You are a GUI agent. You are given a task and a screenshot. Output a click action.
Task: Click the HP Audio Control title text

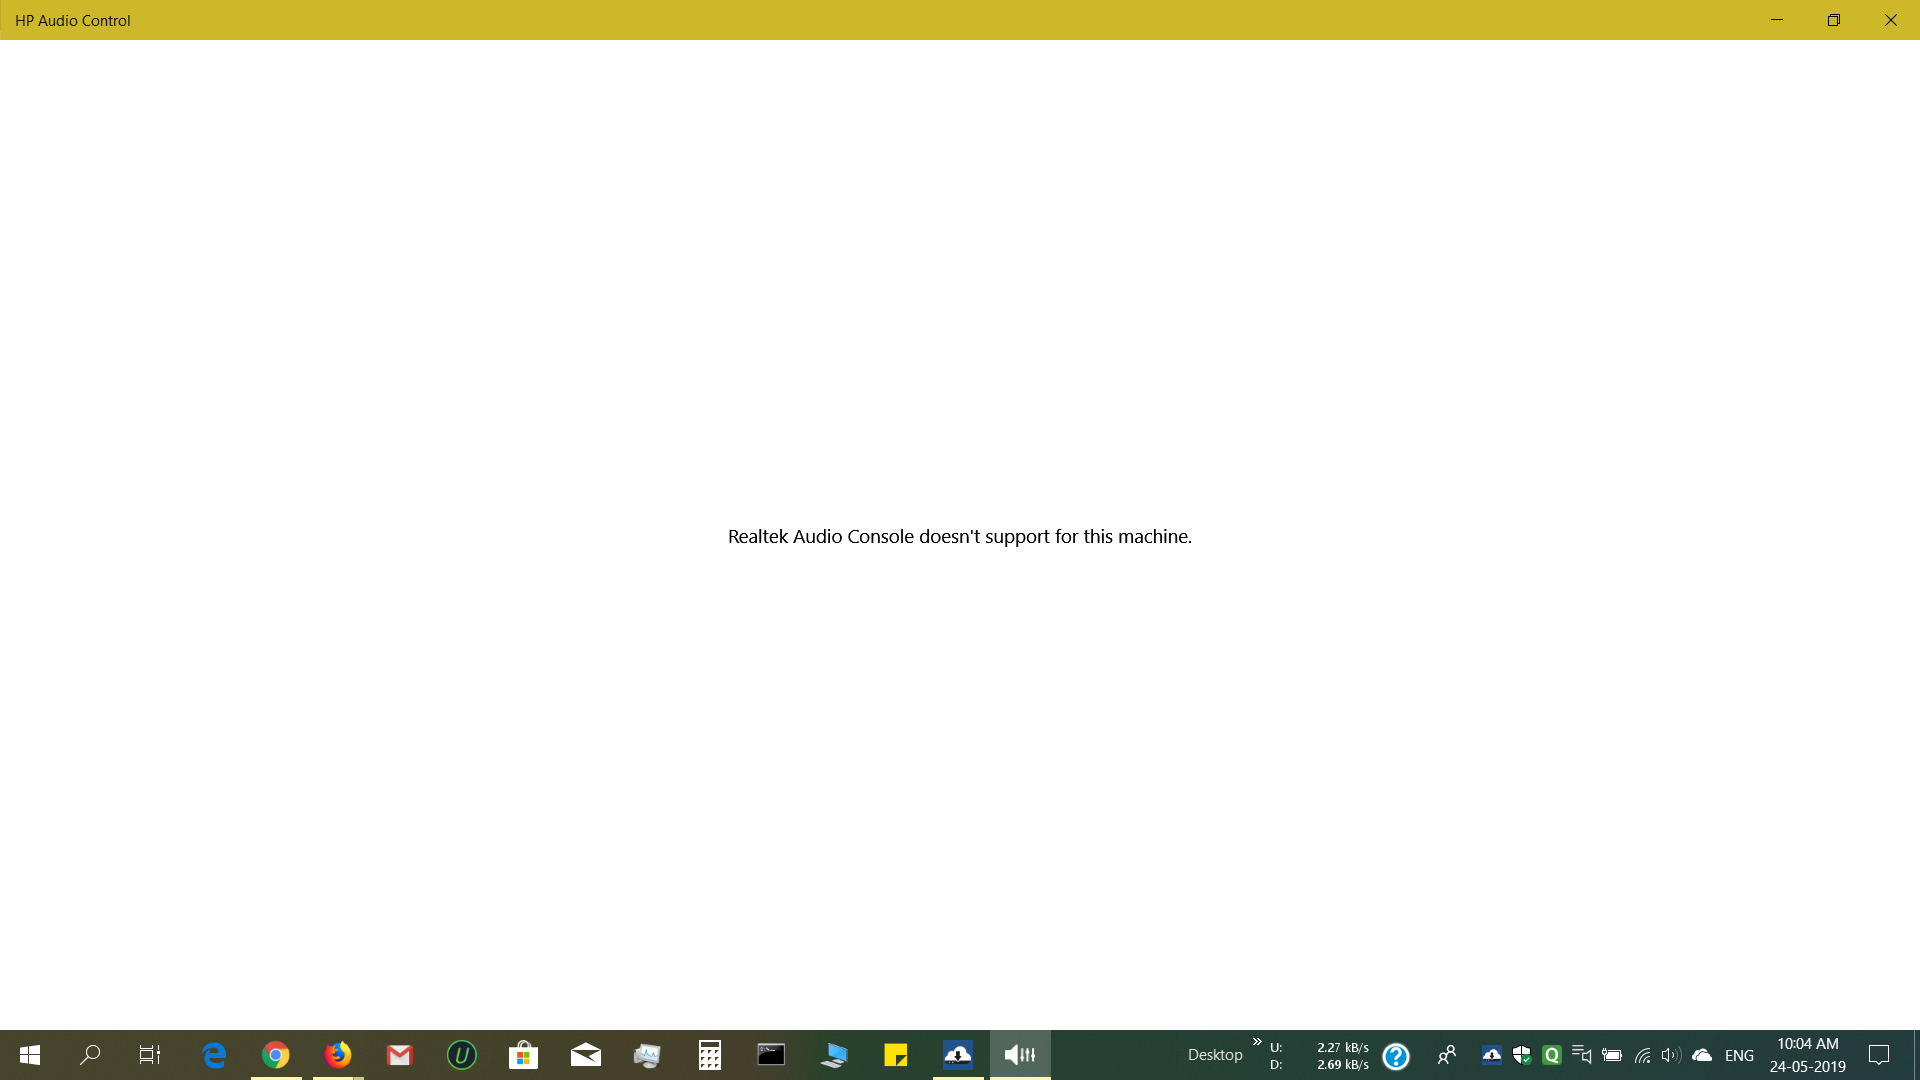tap(73, 20)
